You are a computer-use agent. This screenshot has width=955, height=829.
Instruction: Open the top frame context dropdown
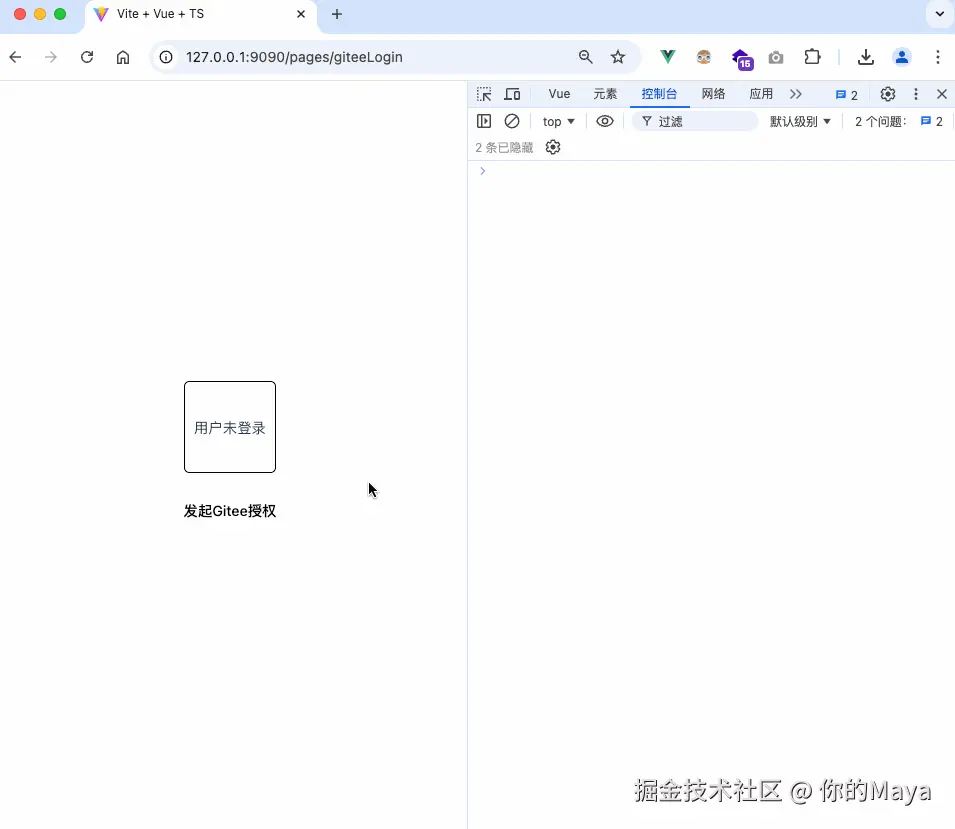click(558, 121)
